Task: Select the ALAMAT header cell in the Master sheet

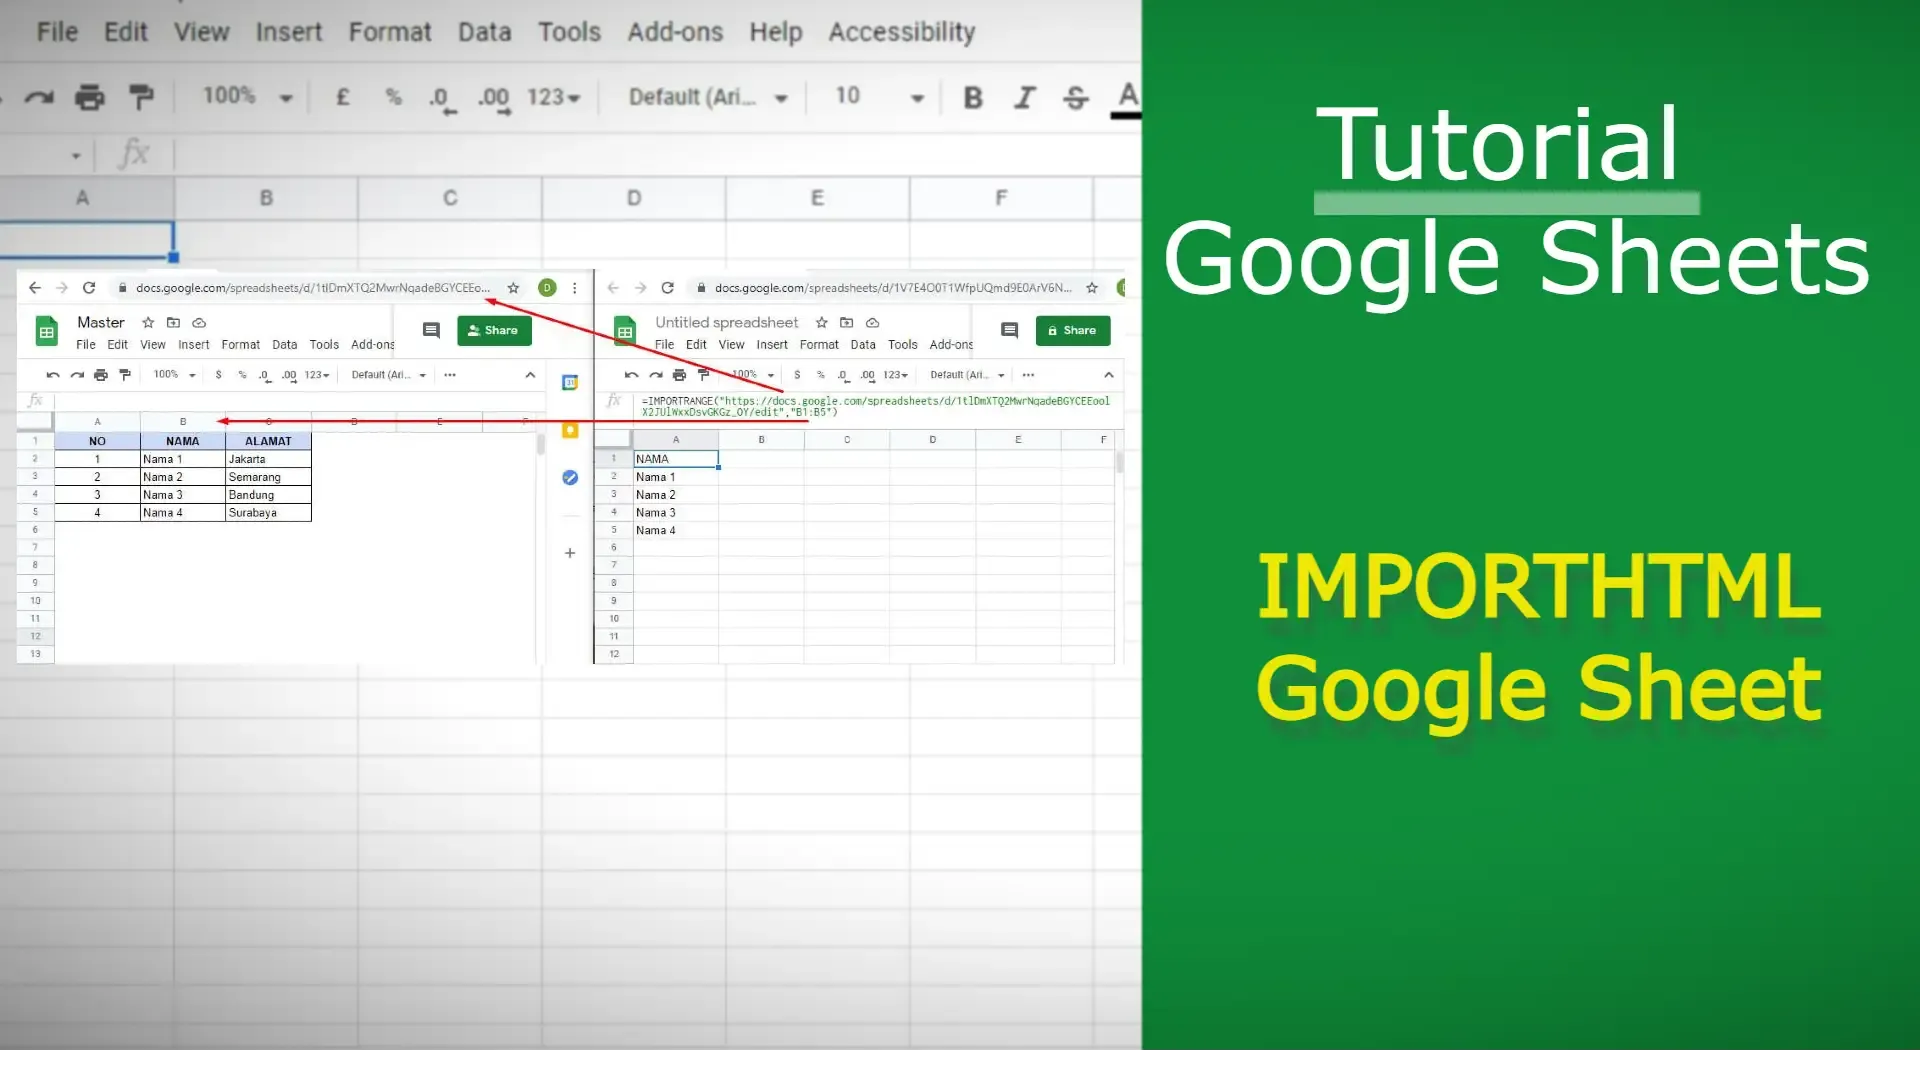Action: coord(268,441)
